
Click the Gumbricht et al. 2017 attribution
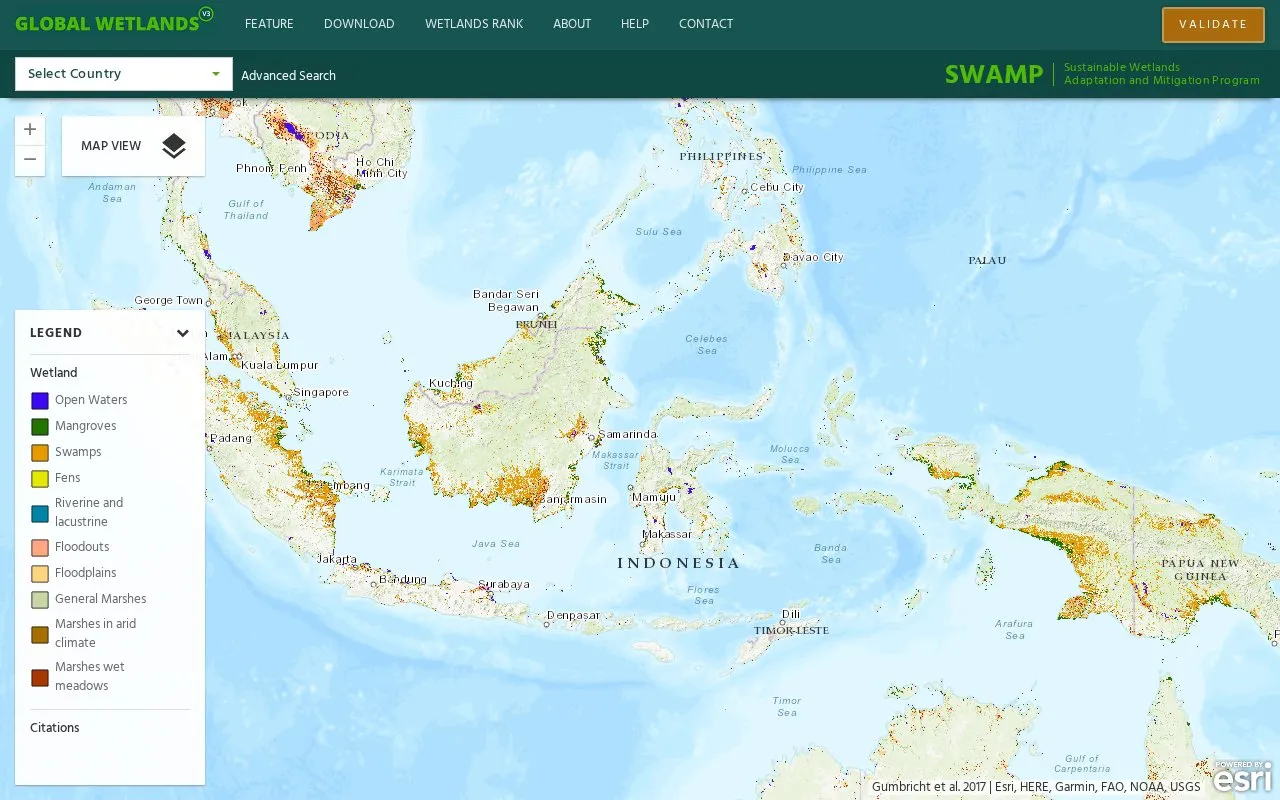[929, 787]
